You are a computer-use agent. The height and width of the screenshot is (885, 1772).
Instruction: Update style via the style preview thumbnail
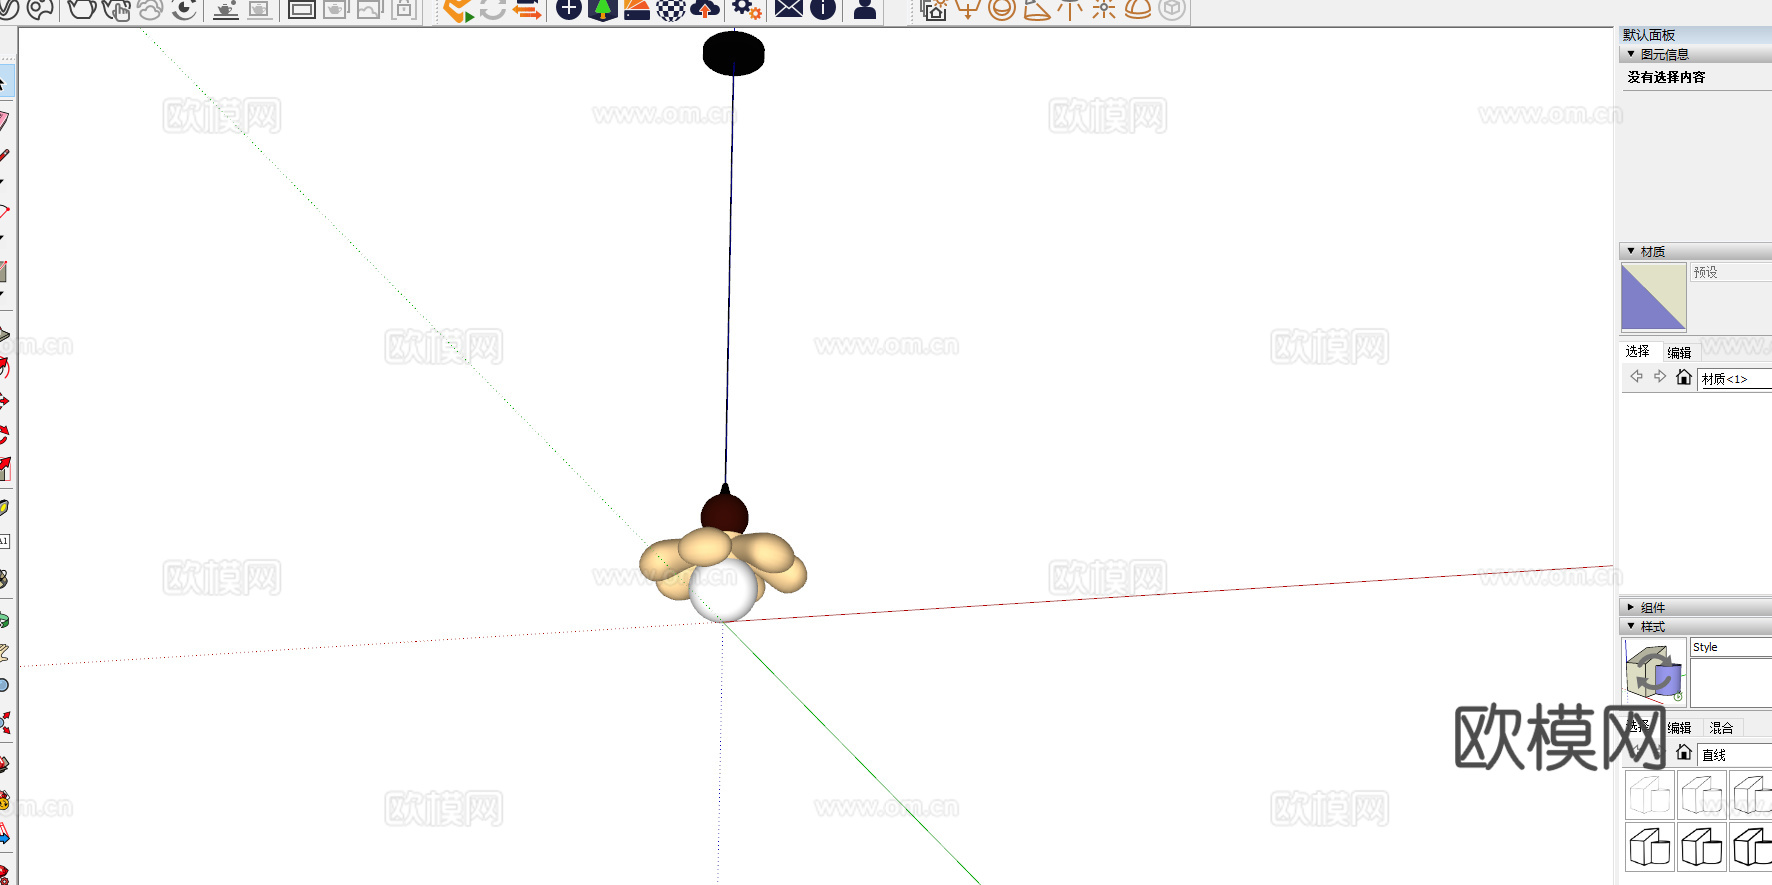1654,671
